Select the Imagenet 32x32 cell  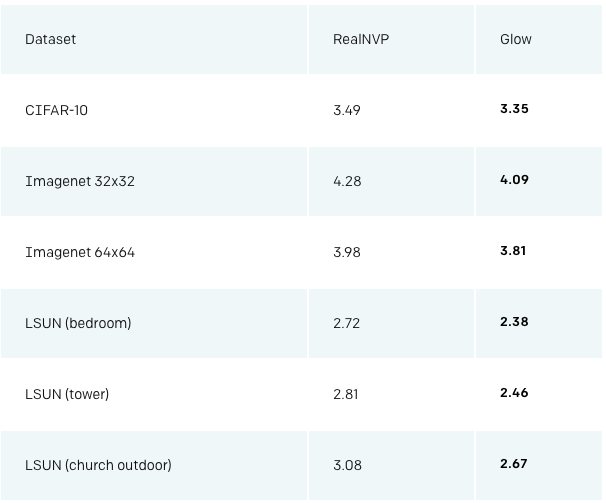click(x=80, y=181)
